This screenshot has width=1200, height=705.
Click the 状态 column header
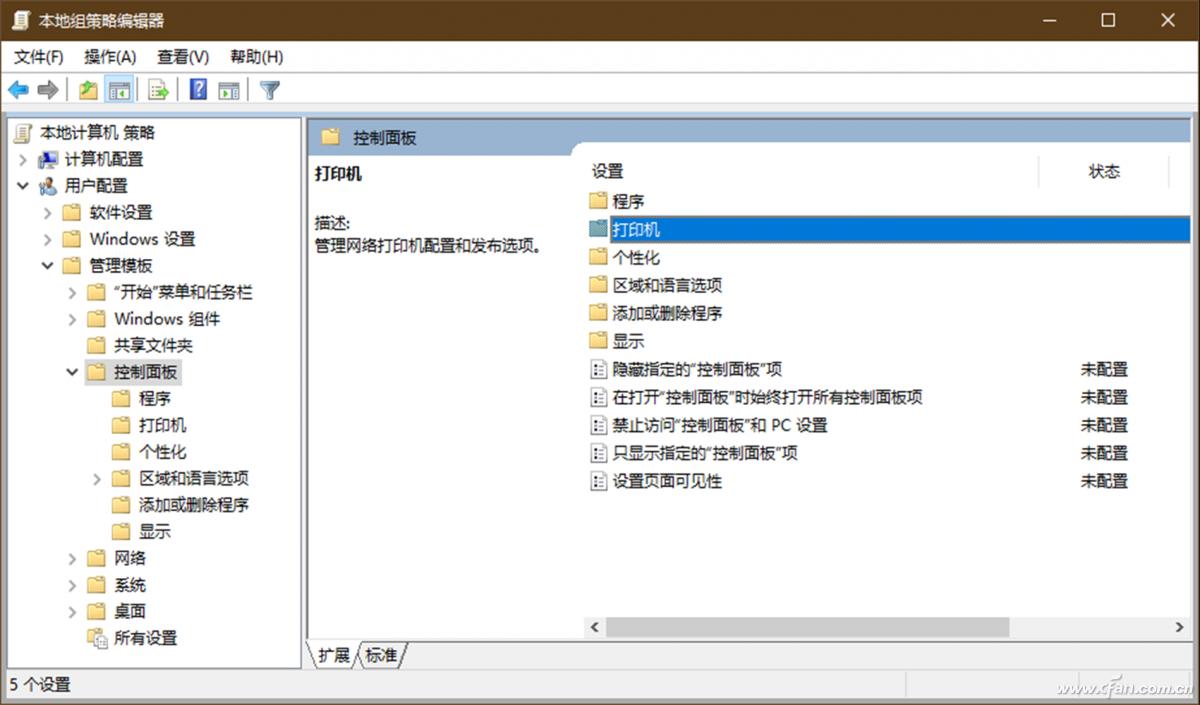coord(1104,171)
